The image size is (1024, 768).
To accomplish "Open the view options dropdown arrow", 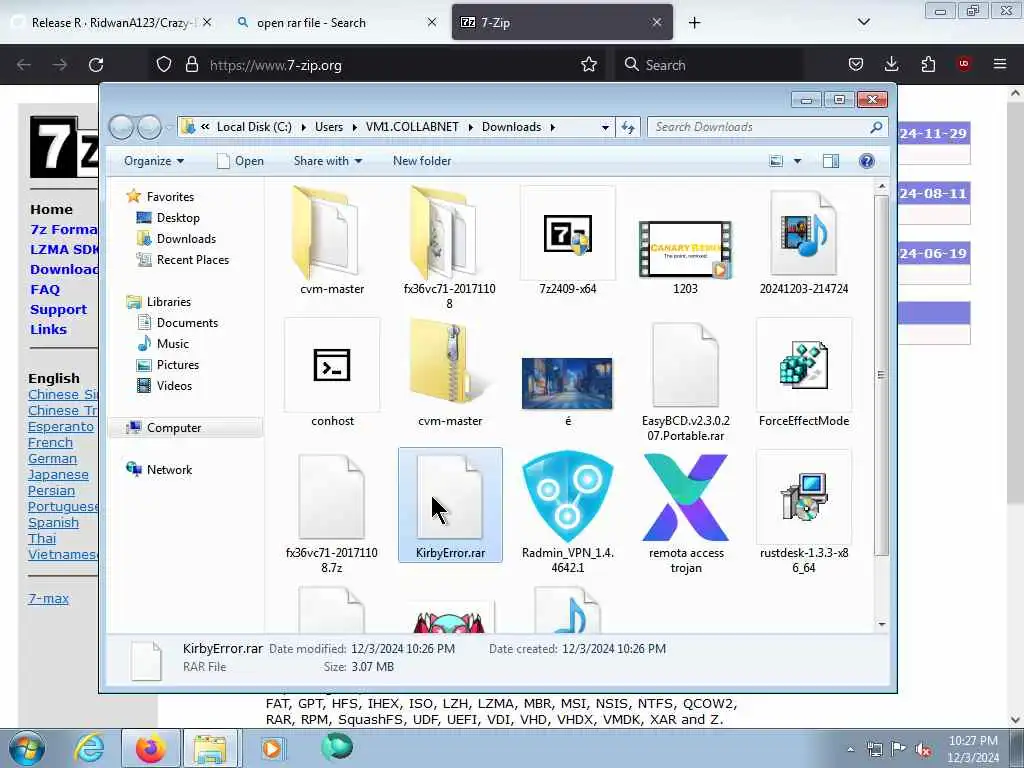I will point(797,161).
